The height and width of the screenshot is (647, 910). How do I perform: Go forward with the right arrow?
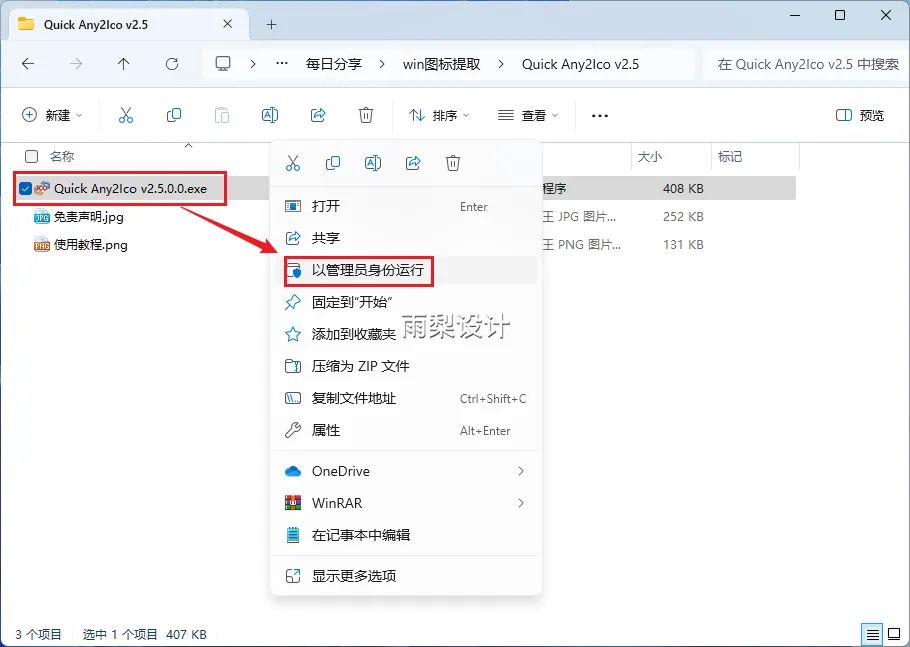coord(76,64)
